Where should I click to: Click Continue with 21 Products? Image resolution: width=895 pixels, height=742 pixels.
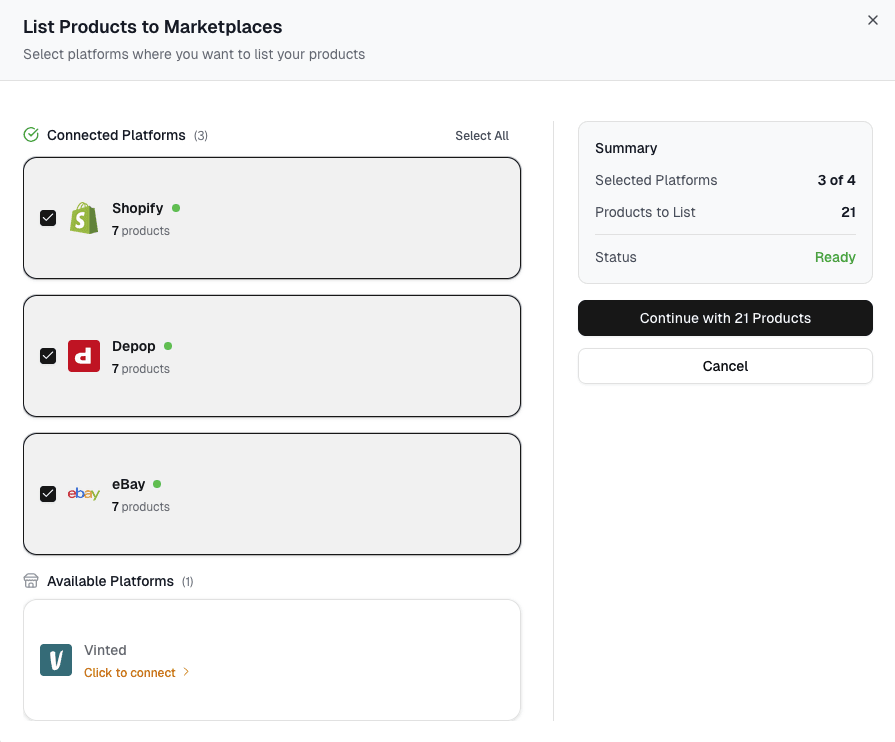725,317
